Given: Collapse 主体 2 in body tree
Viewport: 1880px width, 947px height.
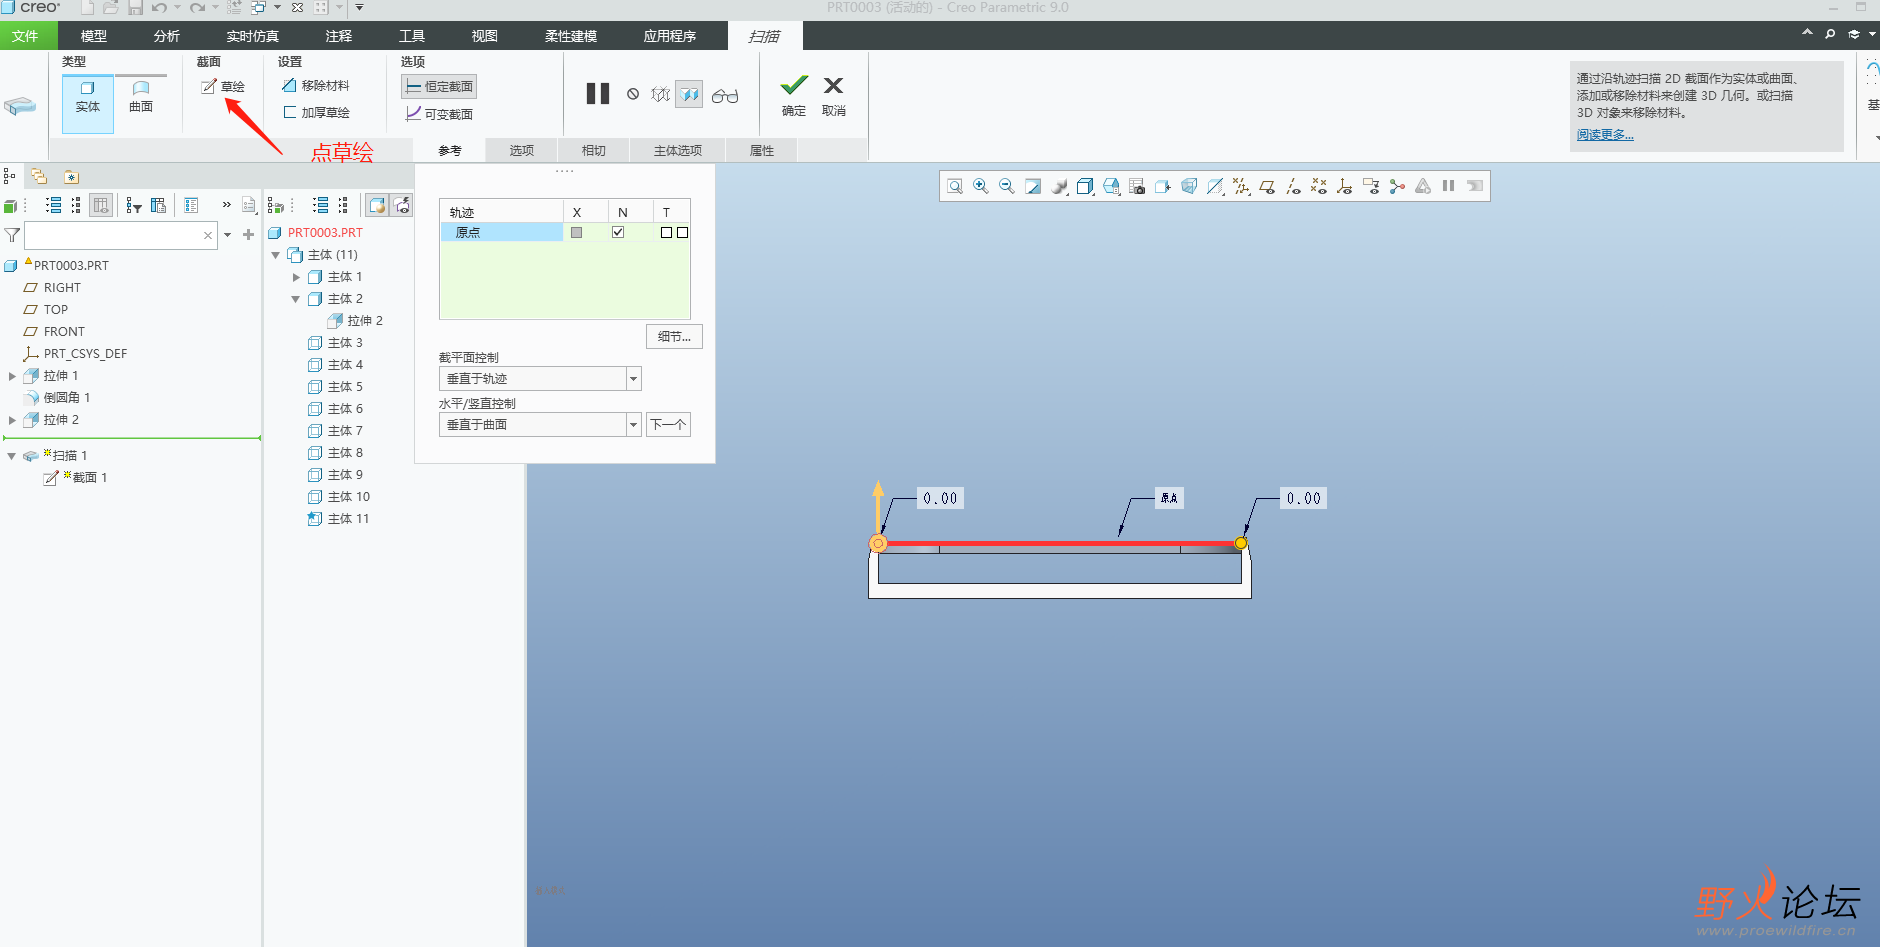Looking at the screenshot, I should (x=296, y=299).
